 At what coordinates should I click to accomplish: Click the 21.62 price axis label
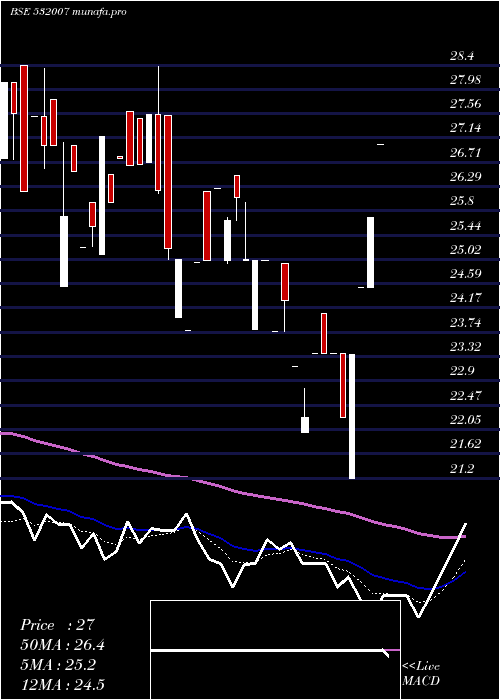click(465, 443)
